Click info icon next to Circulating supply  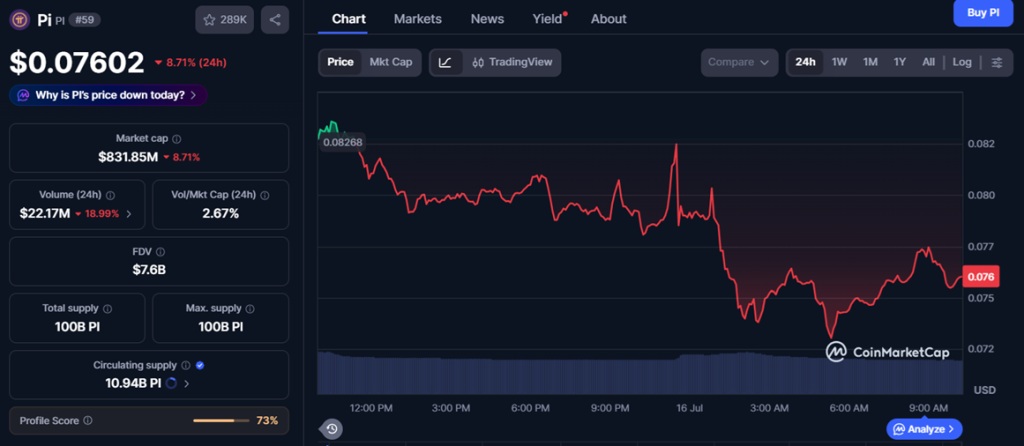point(186,366)
